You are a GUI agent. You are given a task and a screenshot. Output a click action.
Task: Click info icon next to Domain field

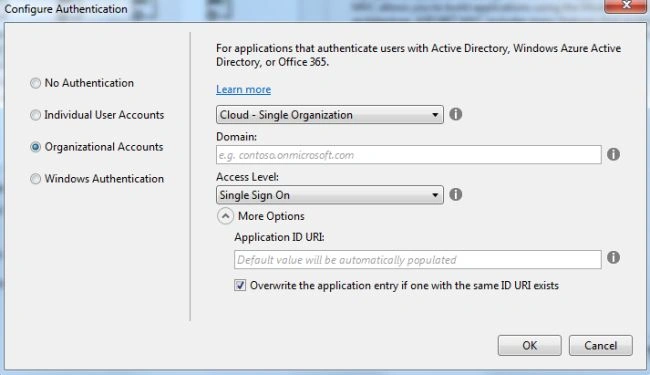point(614,155)
